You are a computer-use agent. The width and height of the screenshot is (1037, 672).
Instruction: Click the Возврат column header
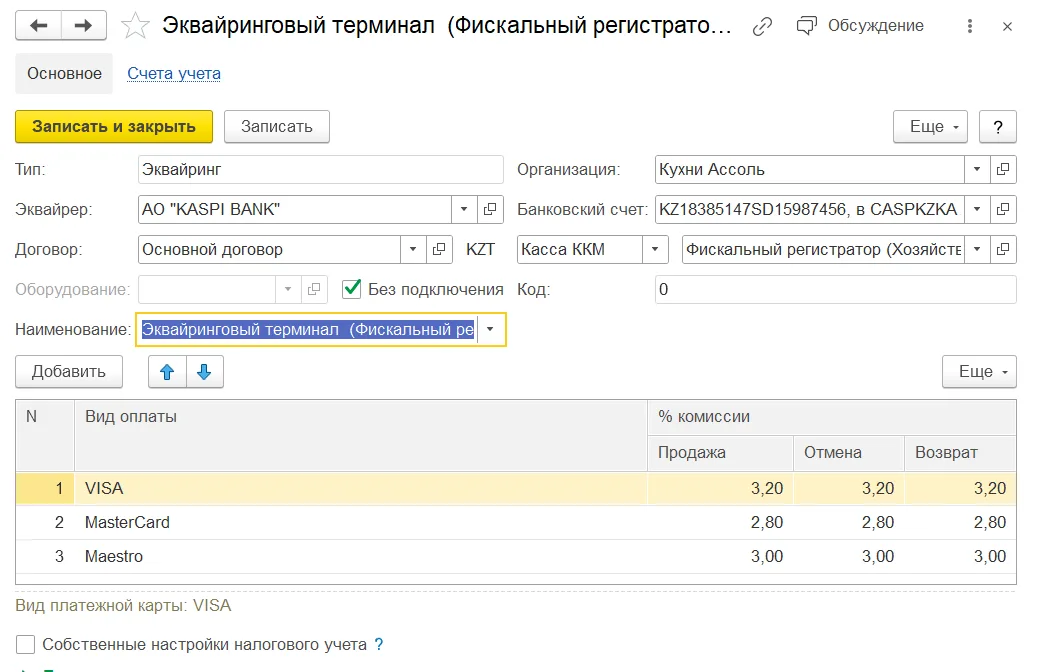click(x=960, y=452)
